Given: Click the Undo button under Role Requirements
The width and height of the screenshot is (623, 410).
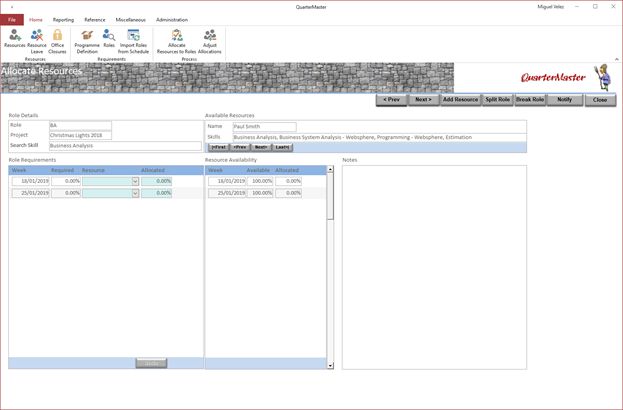Looking at the screenshot, I should [151, 363].
